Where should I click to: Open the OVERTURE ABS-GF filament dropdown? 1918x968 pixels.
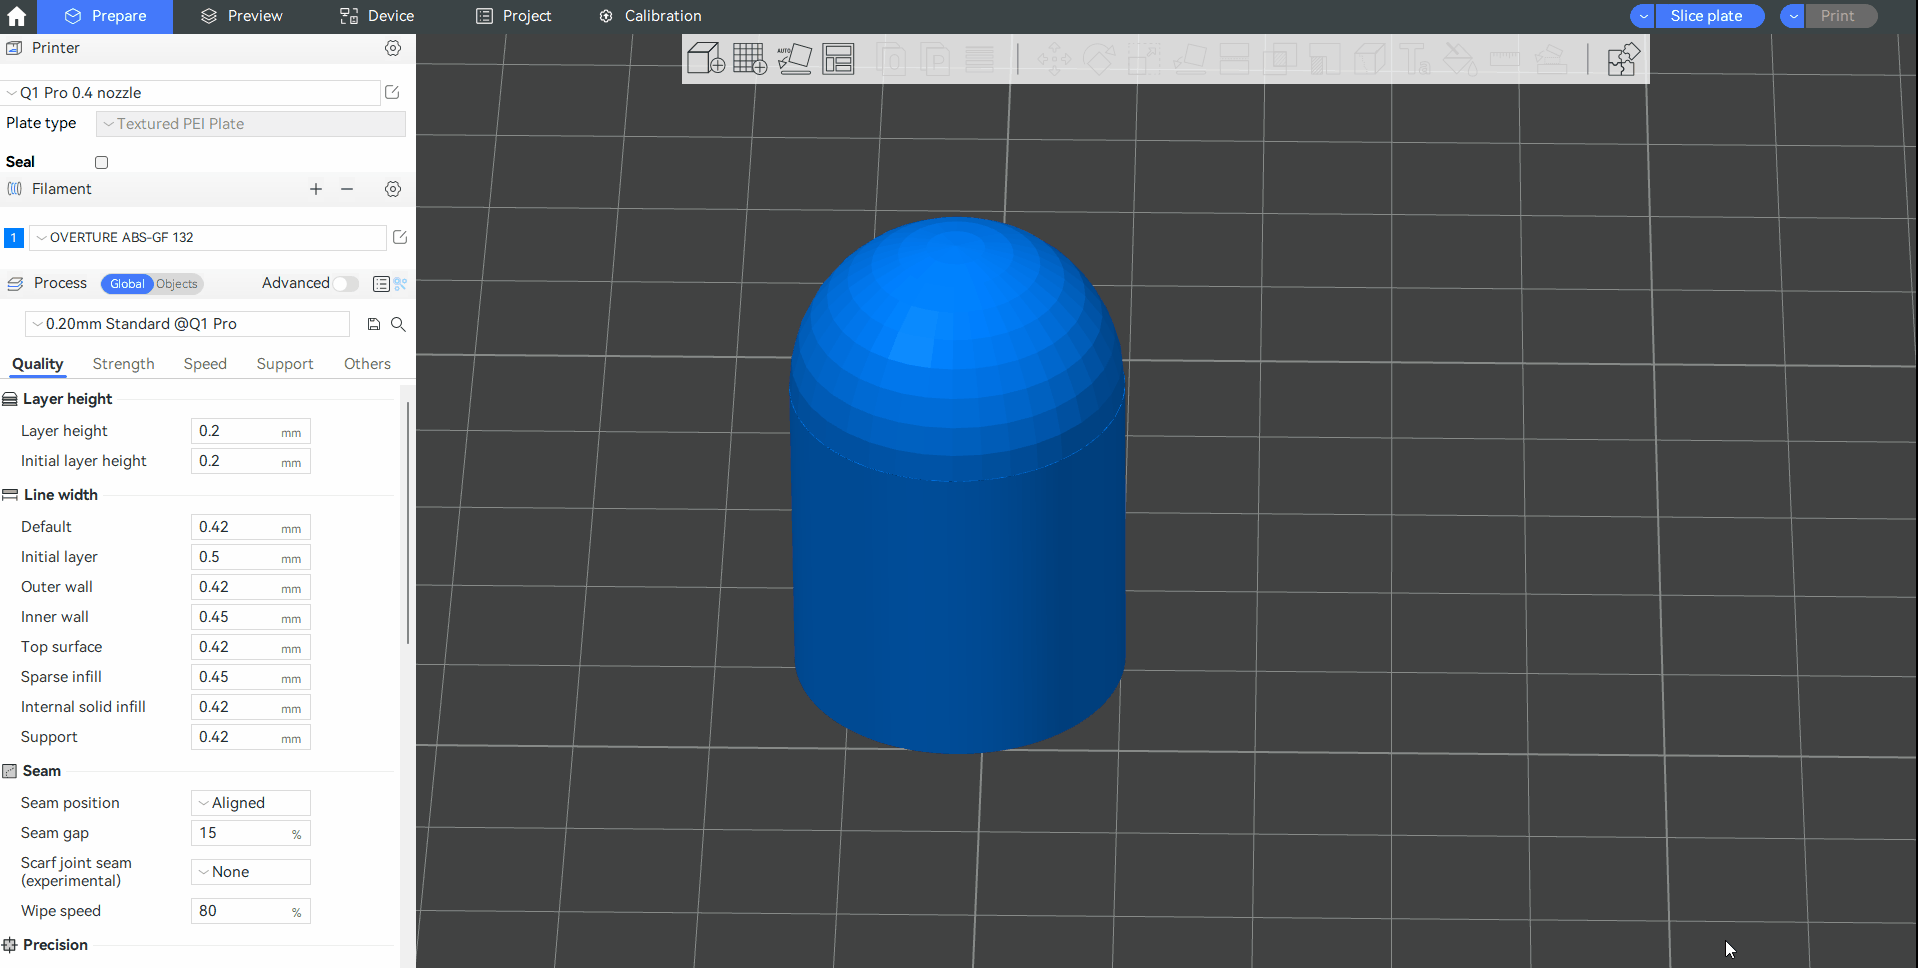pos(207,238)
